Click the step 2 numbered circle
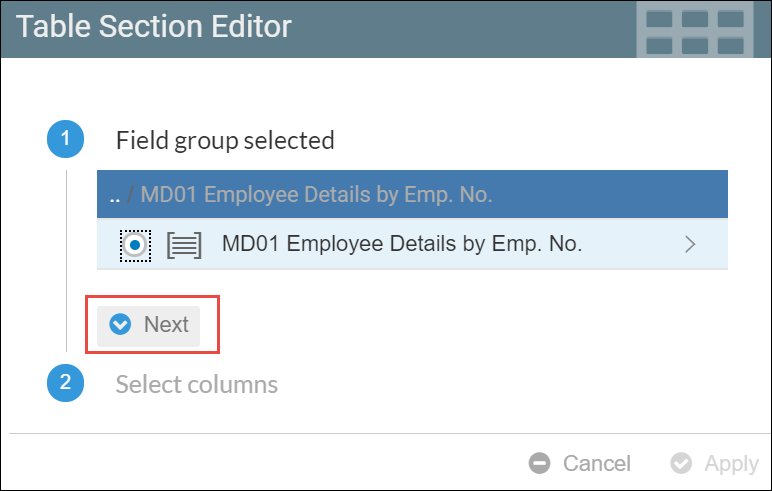 [65, 383]
